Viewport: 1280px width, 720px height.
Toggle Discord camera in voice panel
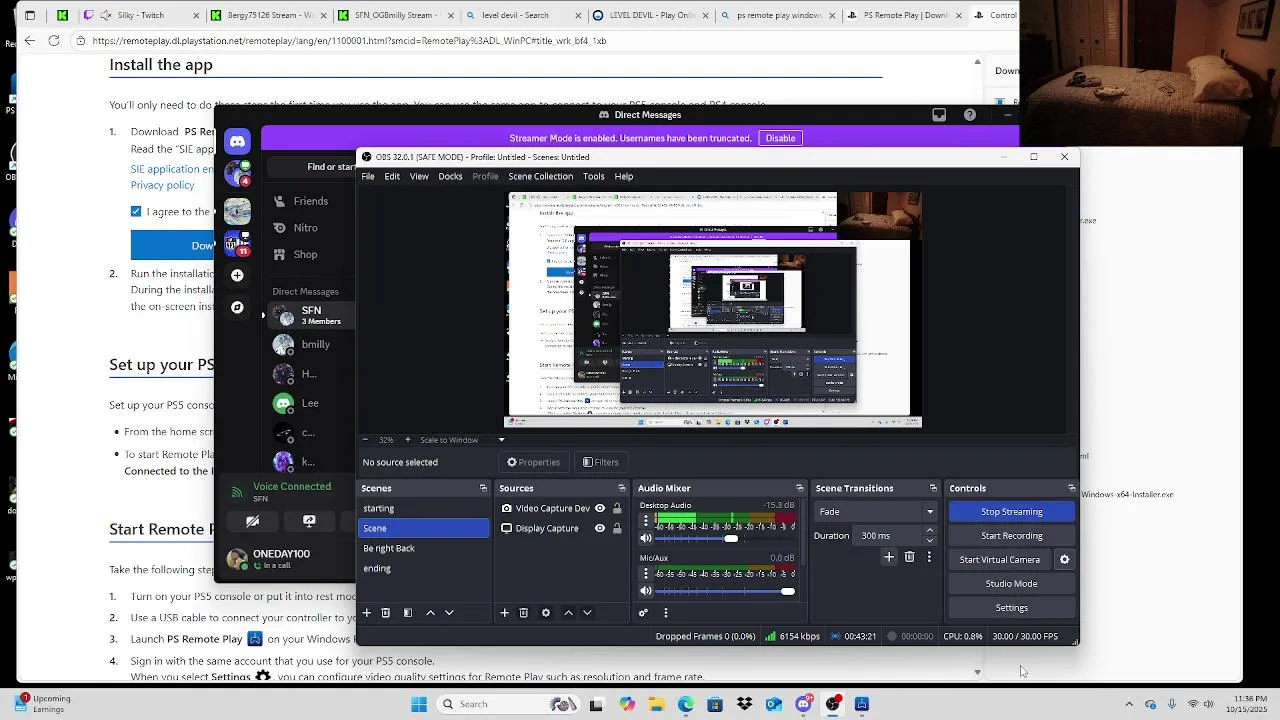pos(253,521)
